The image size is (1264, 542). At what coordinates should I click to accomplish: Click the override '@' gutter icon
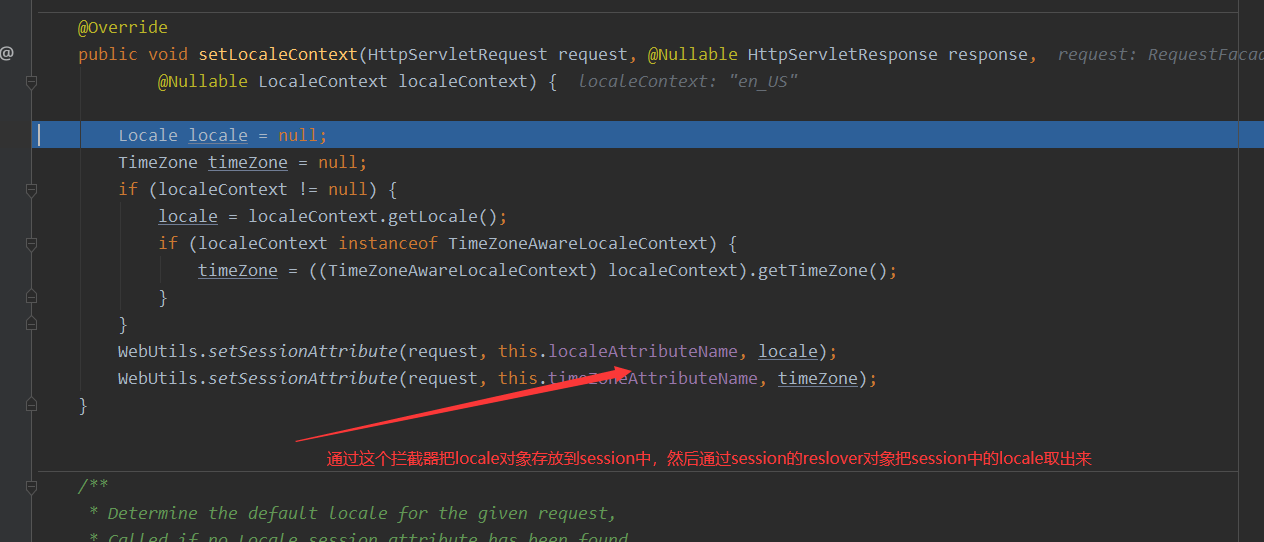7,54
